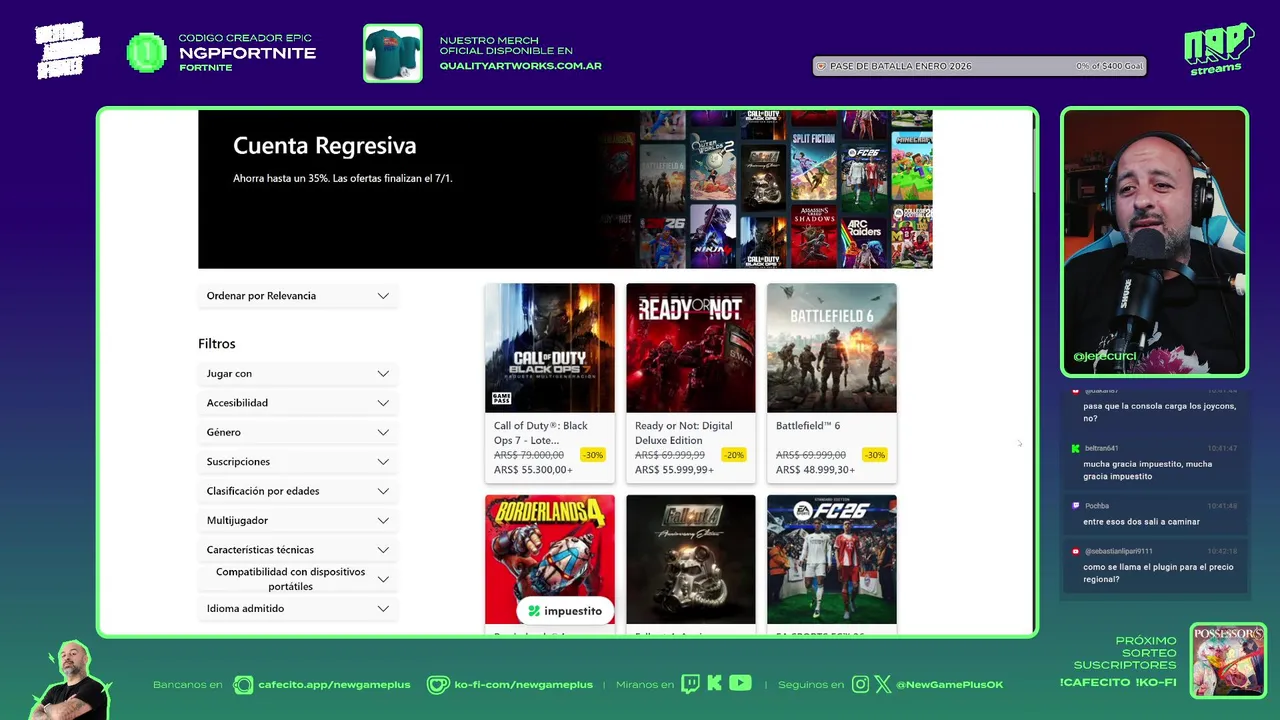Expand the Género filter
Viewport: 1280px width, 720px height.
point(298,432)
